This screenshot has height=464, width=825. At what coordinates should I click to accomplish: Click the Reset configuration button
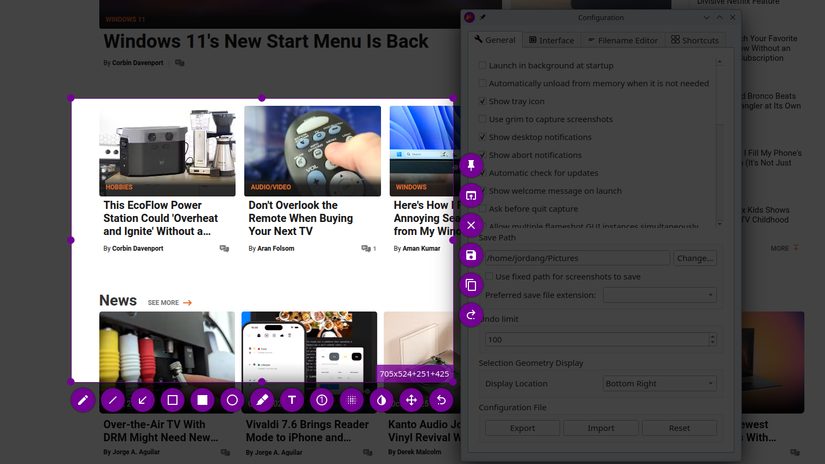679,428
